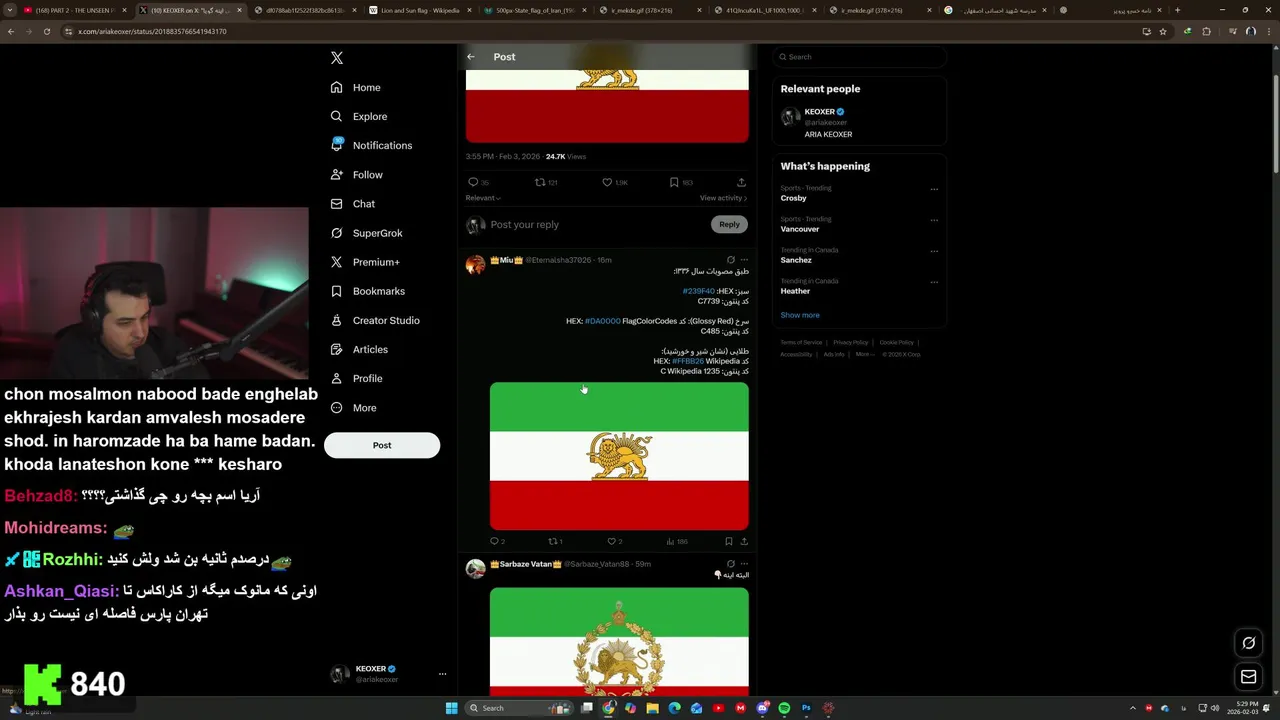Open more options for Heather trend

[x=934, y=282]
